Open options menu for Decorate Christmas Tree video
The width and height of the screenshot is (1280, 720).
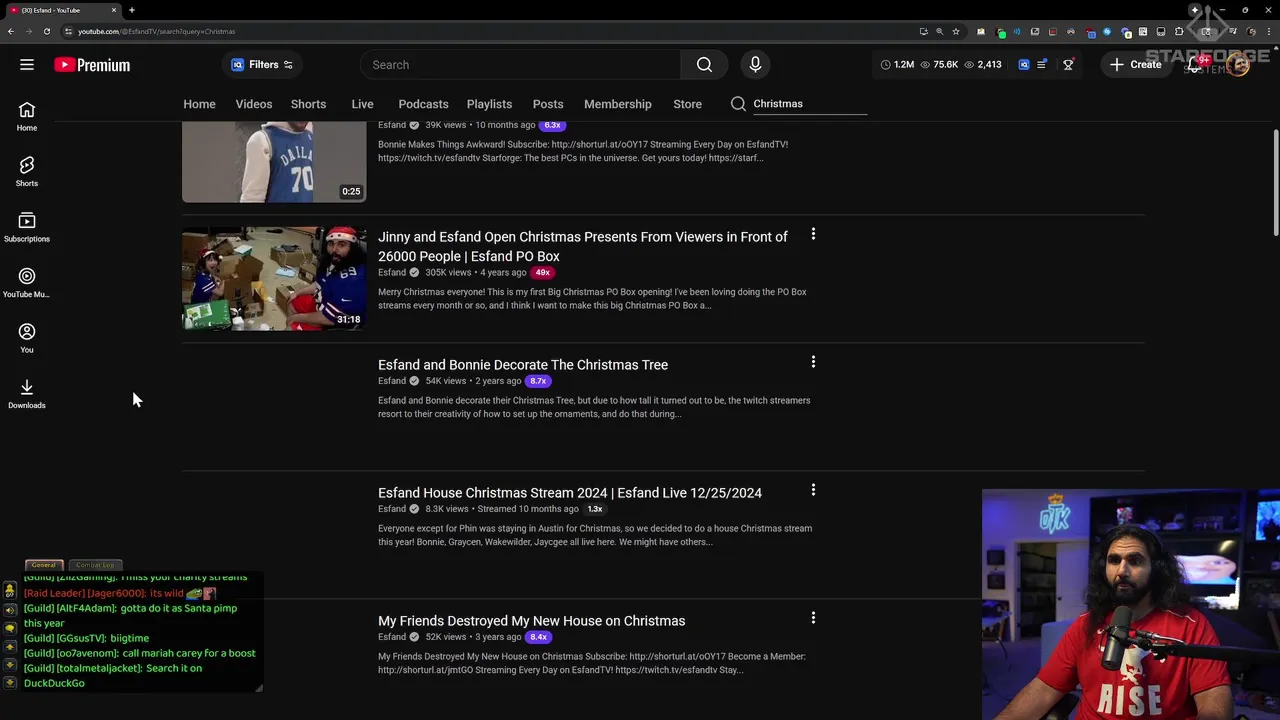coord(813,362)
